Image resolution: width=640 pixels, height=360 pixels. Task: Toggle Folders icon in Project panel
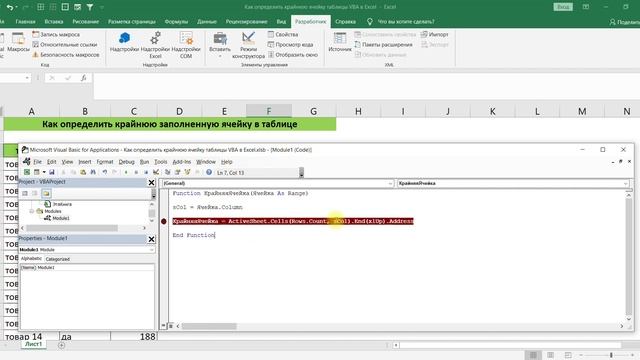click(46, 193)
